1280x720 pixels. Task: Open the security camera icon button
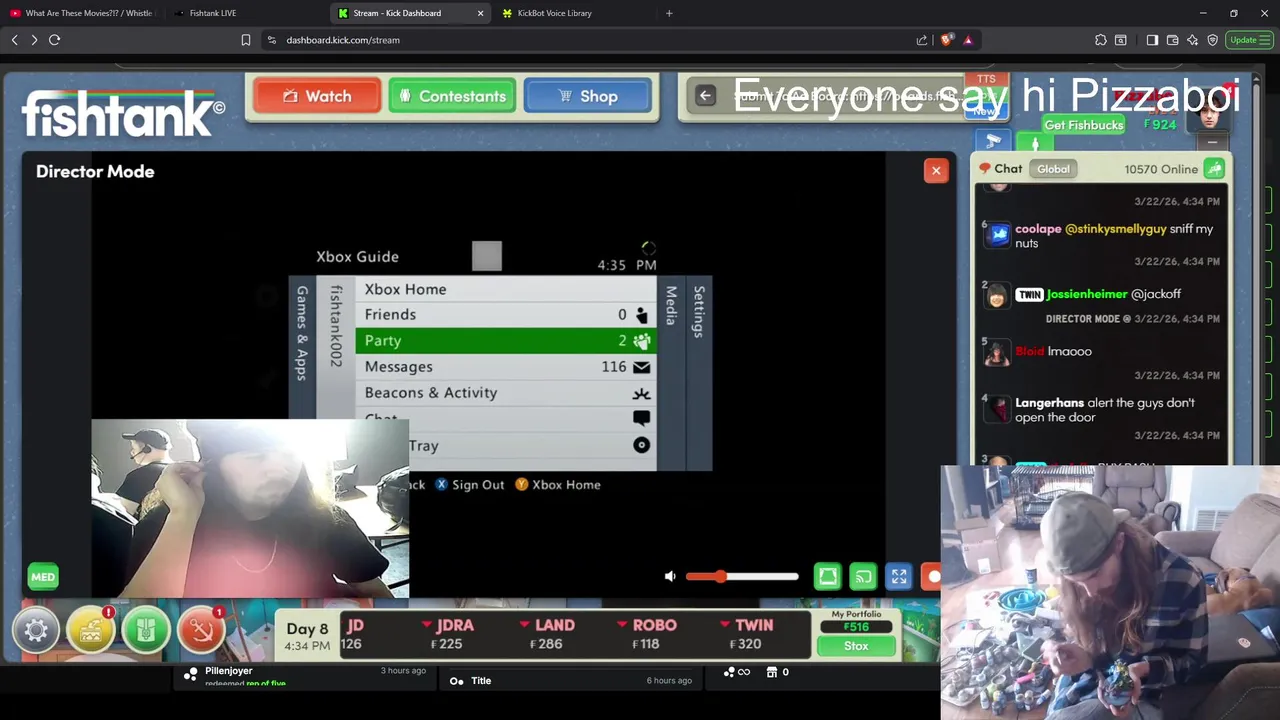(x=993, y=142)
